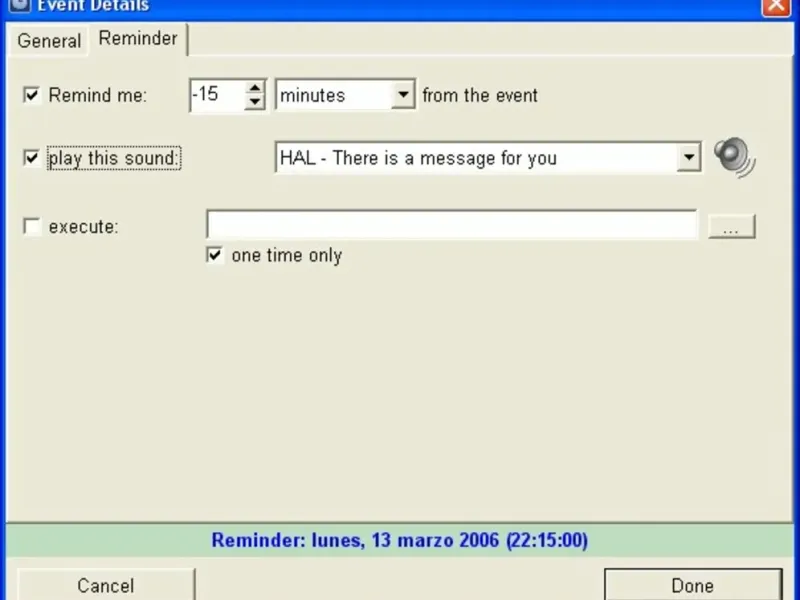
Task: Uncheck the Remind me checkbox
Action: (x=32, y=95)
